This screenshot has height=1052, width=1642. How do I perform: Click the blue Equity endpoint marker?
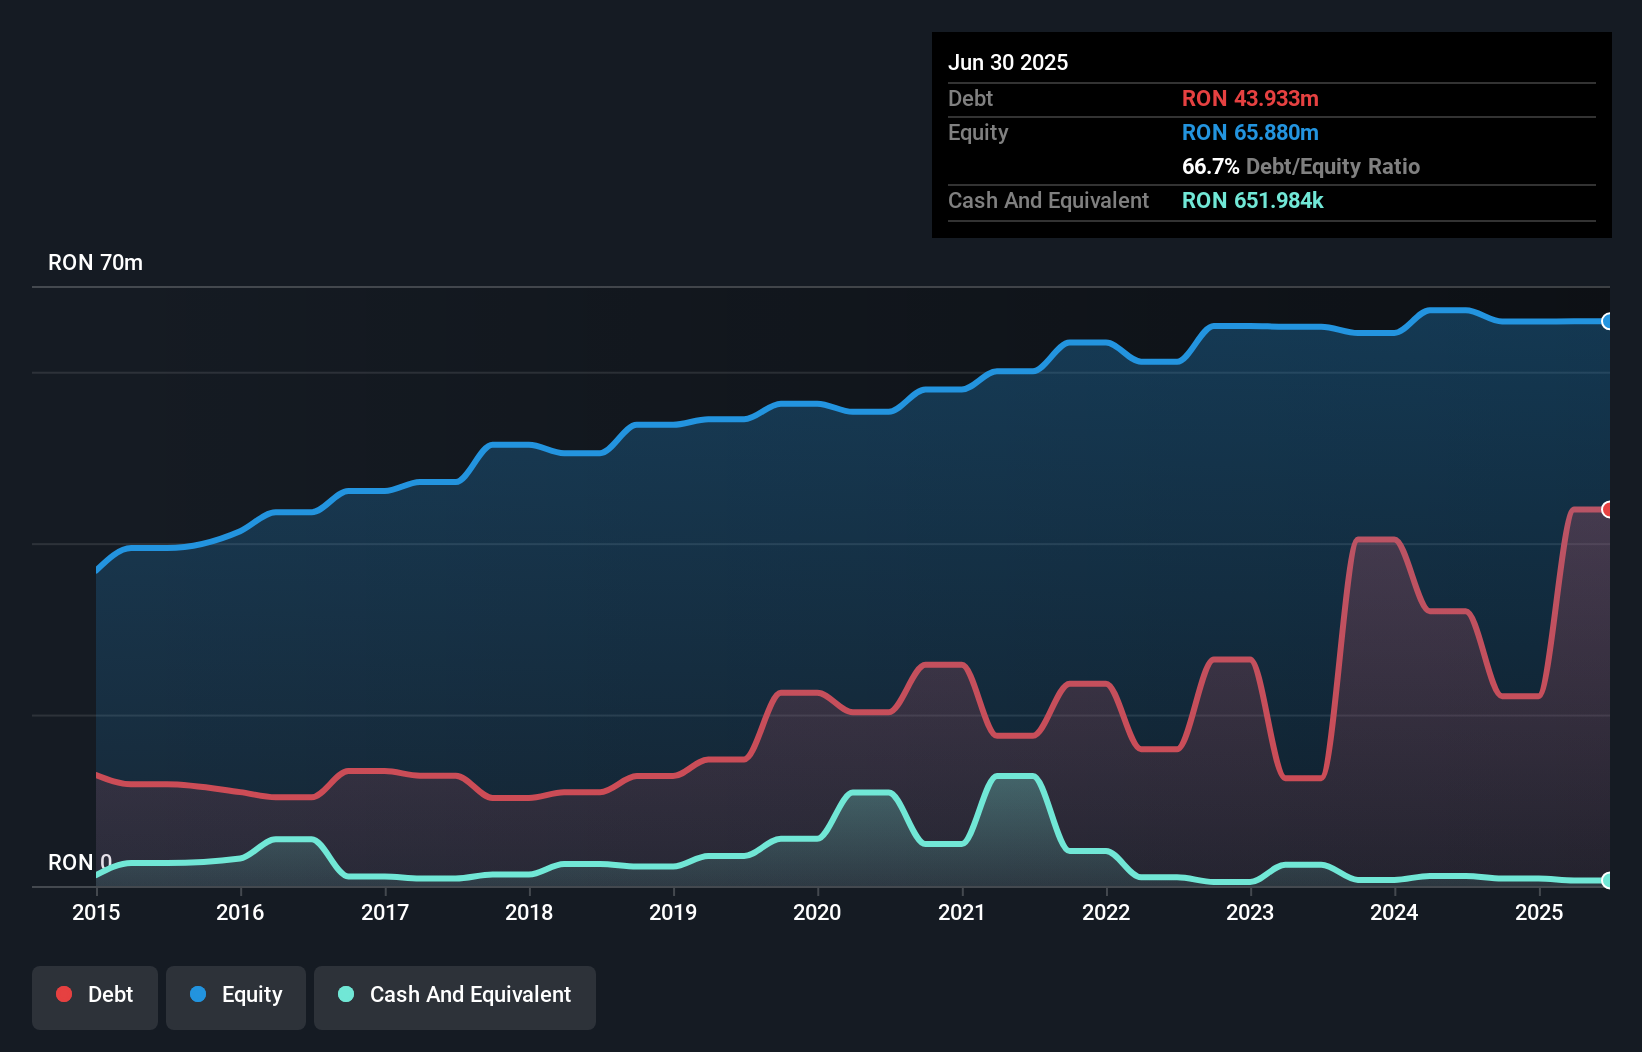tap(1608, 321)
